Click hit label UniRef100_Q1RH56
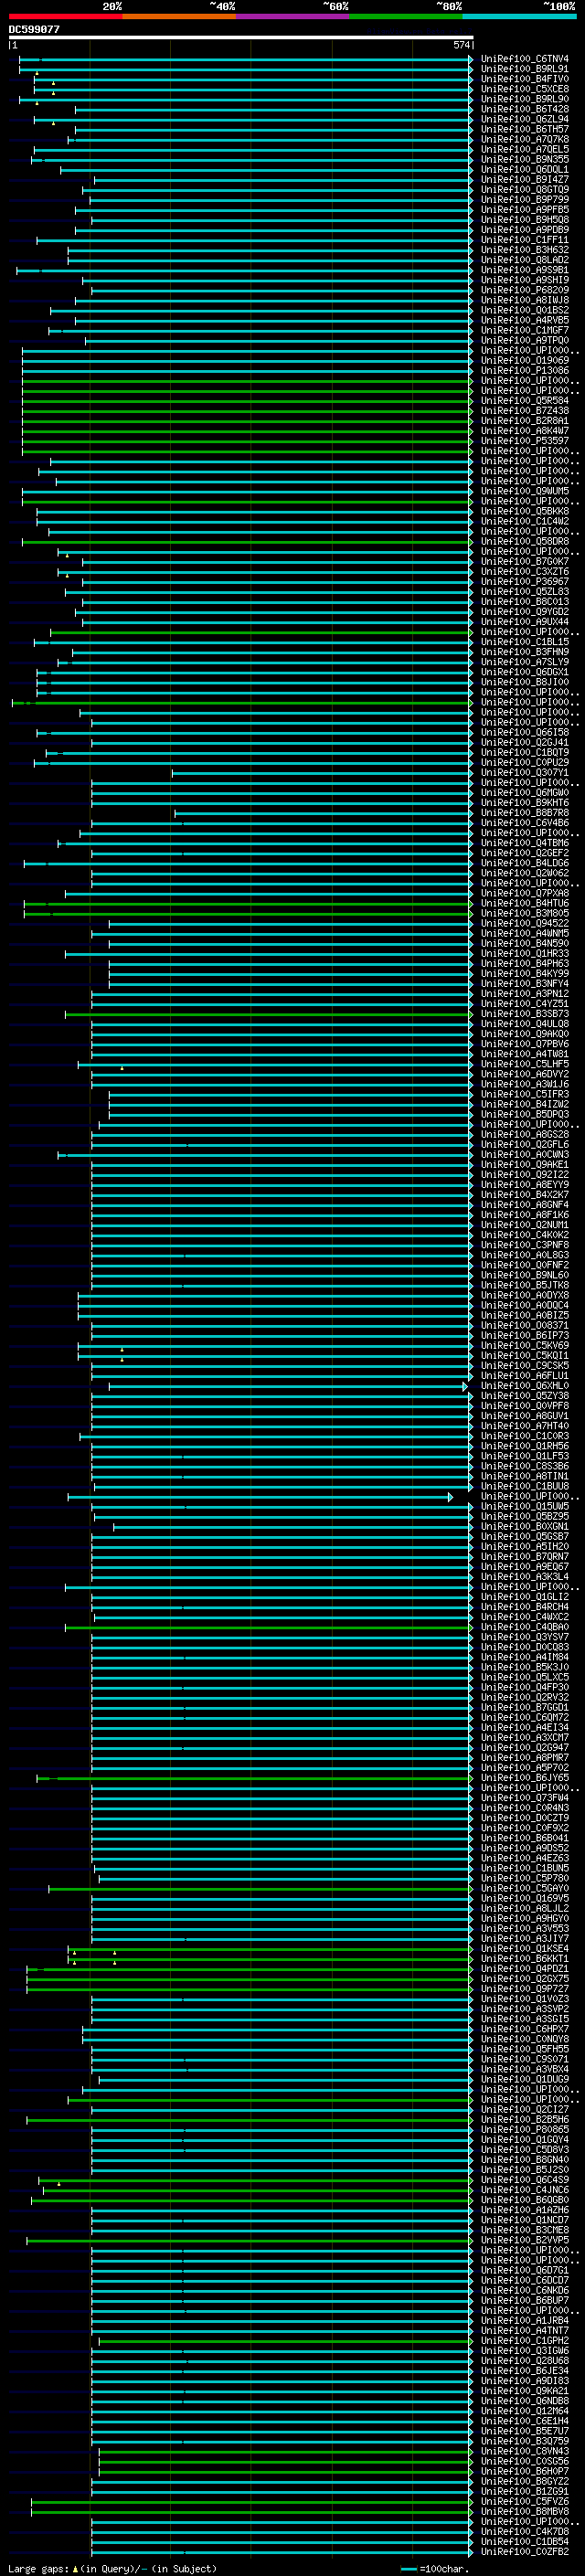This screenshot has height=2576, width=585. click(525, 1447)
